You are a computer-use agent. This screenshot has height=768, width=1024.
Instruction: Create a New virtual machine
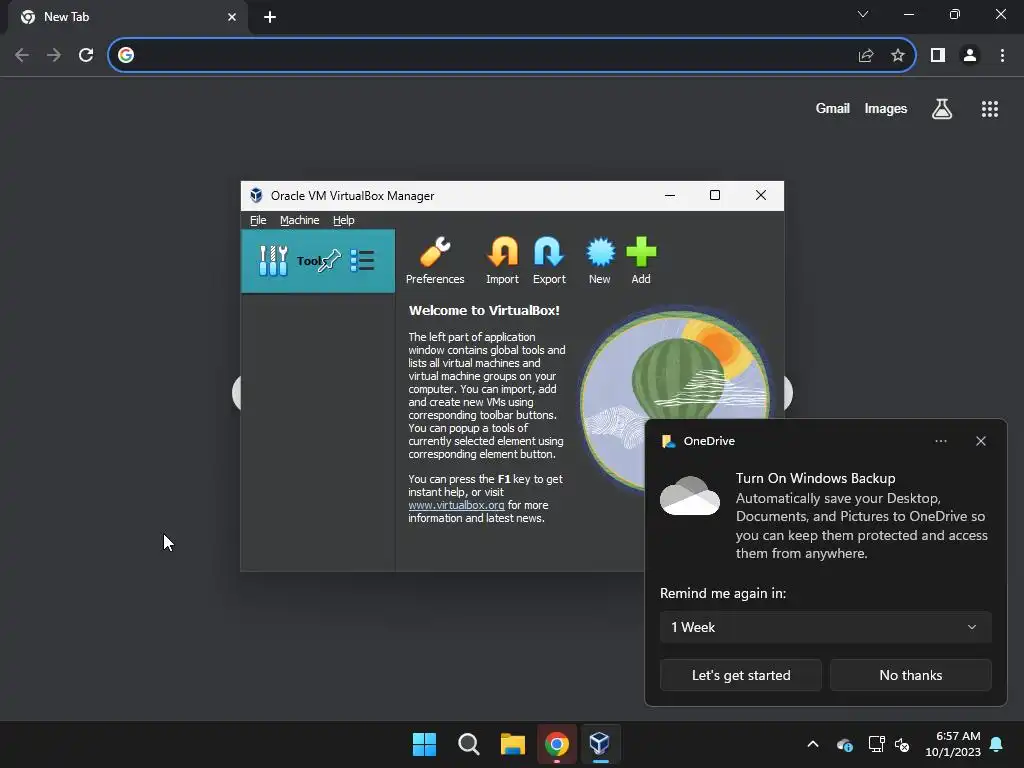tap(600, 252)
